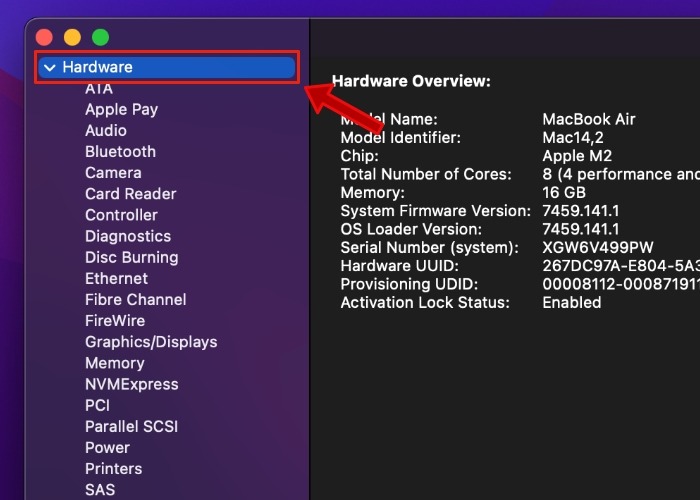The width and height of the screenshot is (700, 500).
Task: Click the System Firmware Version value 7459.141.1
Action: tap(581, 211)
